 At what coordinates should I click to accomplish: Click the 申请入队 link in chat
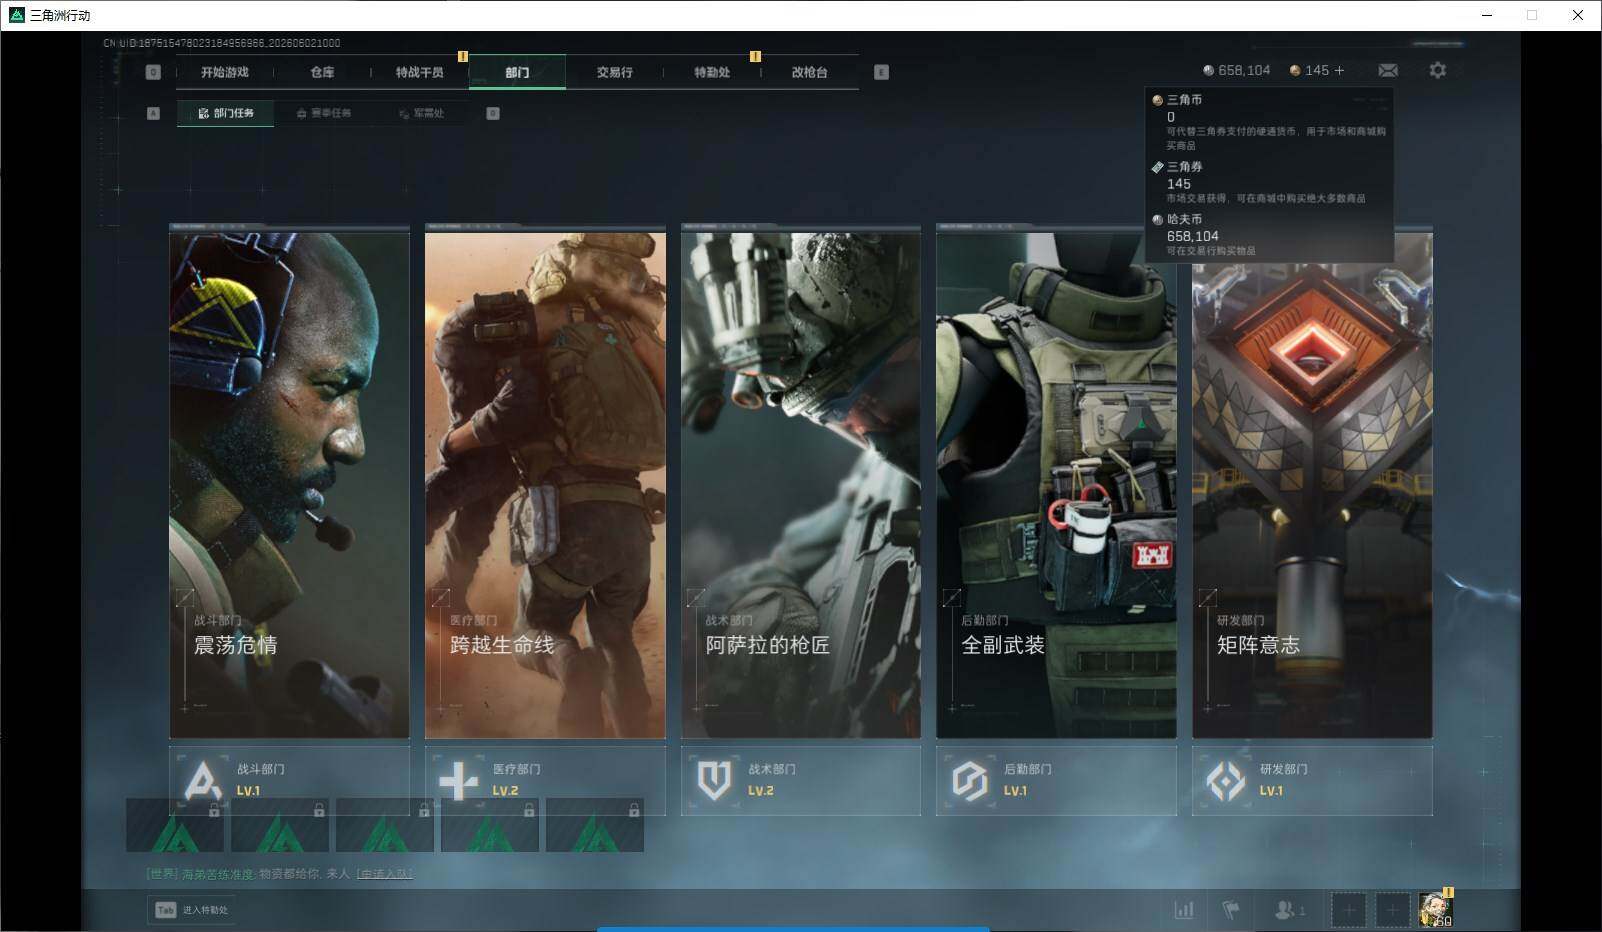coord(385,874)
